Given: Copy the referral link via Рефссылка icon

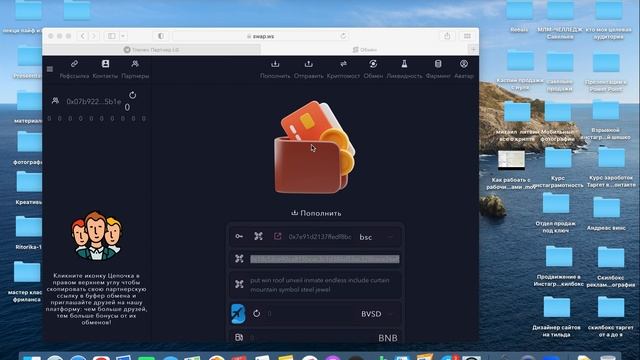Looking at the screenshot, I should [74, 69].
